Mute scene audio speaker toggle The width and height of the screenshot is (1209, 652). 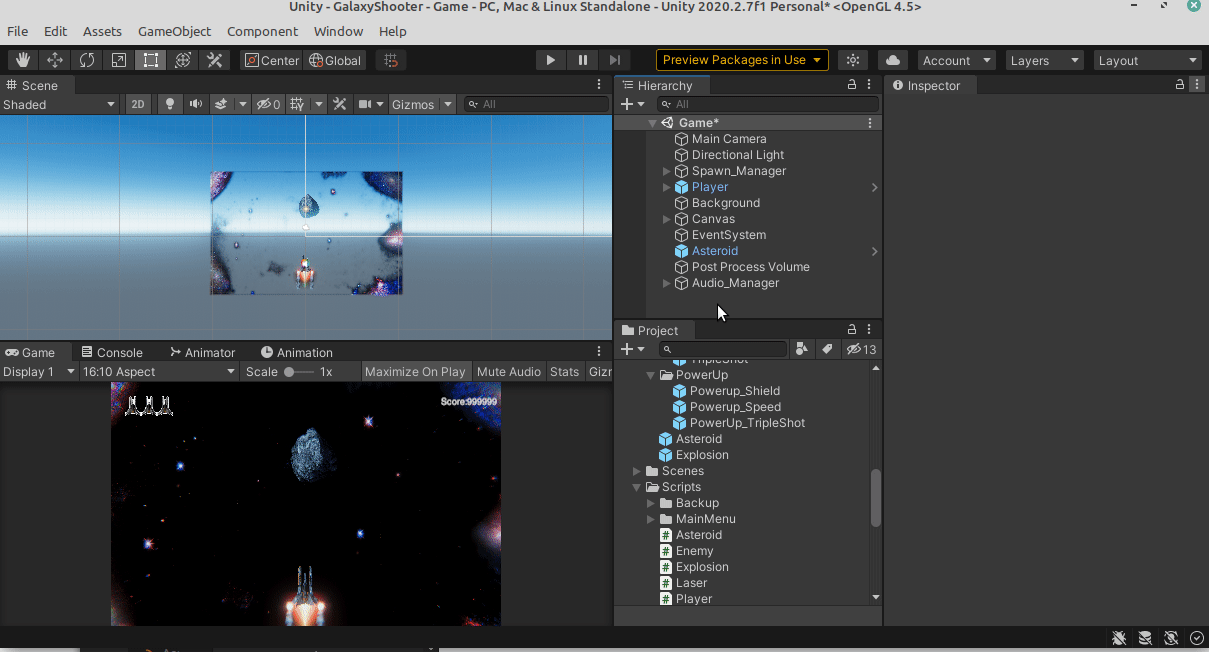[x=196, y=104]
